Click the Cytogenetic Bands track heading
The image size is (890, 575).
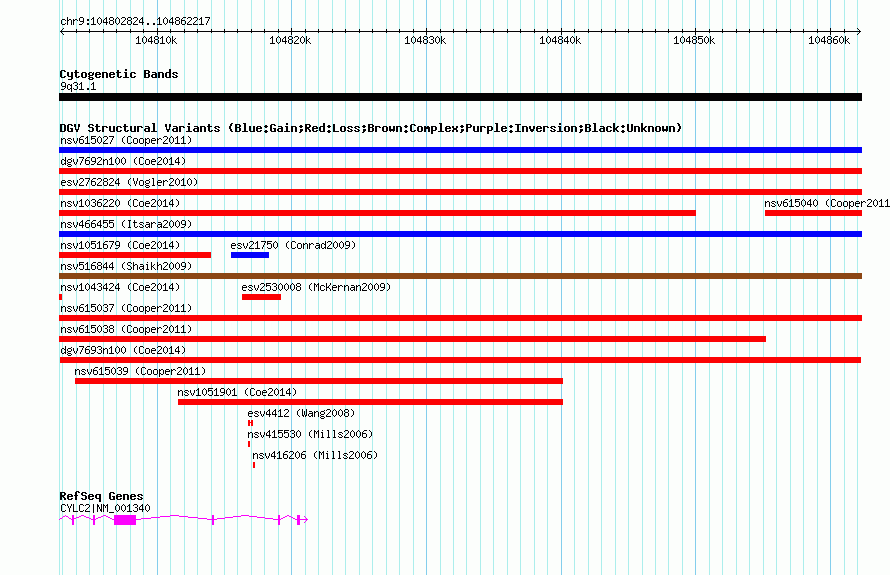click(119, 74)
